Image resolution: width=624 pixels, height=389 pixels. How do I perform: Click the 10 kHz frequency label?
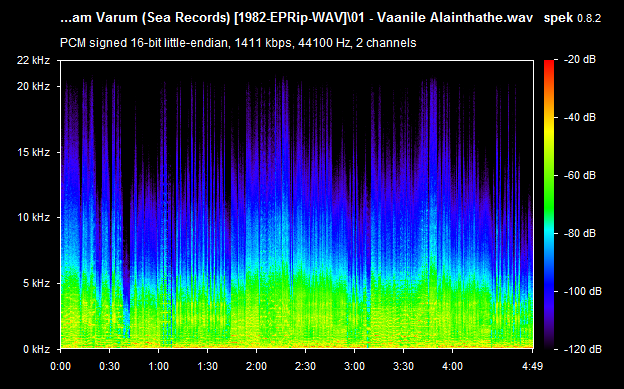point(33,217)
